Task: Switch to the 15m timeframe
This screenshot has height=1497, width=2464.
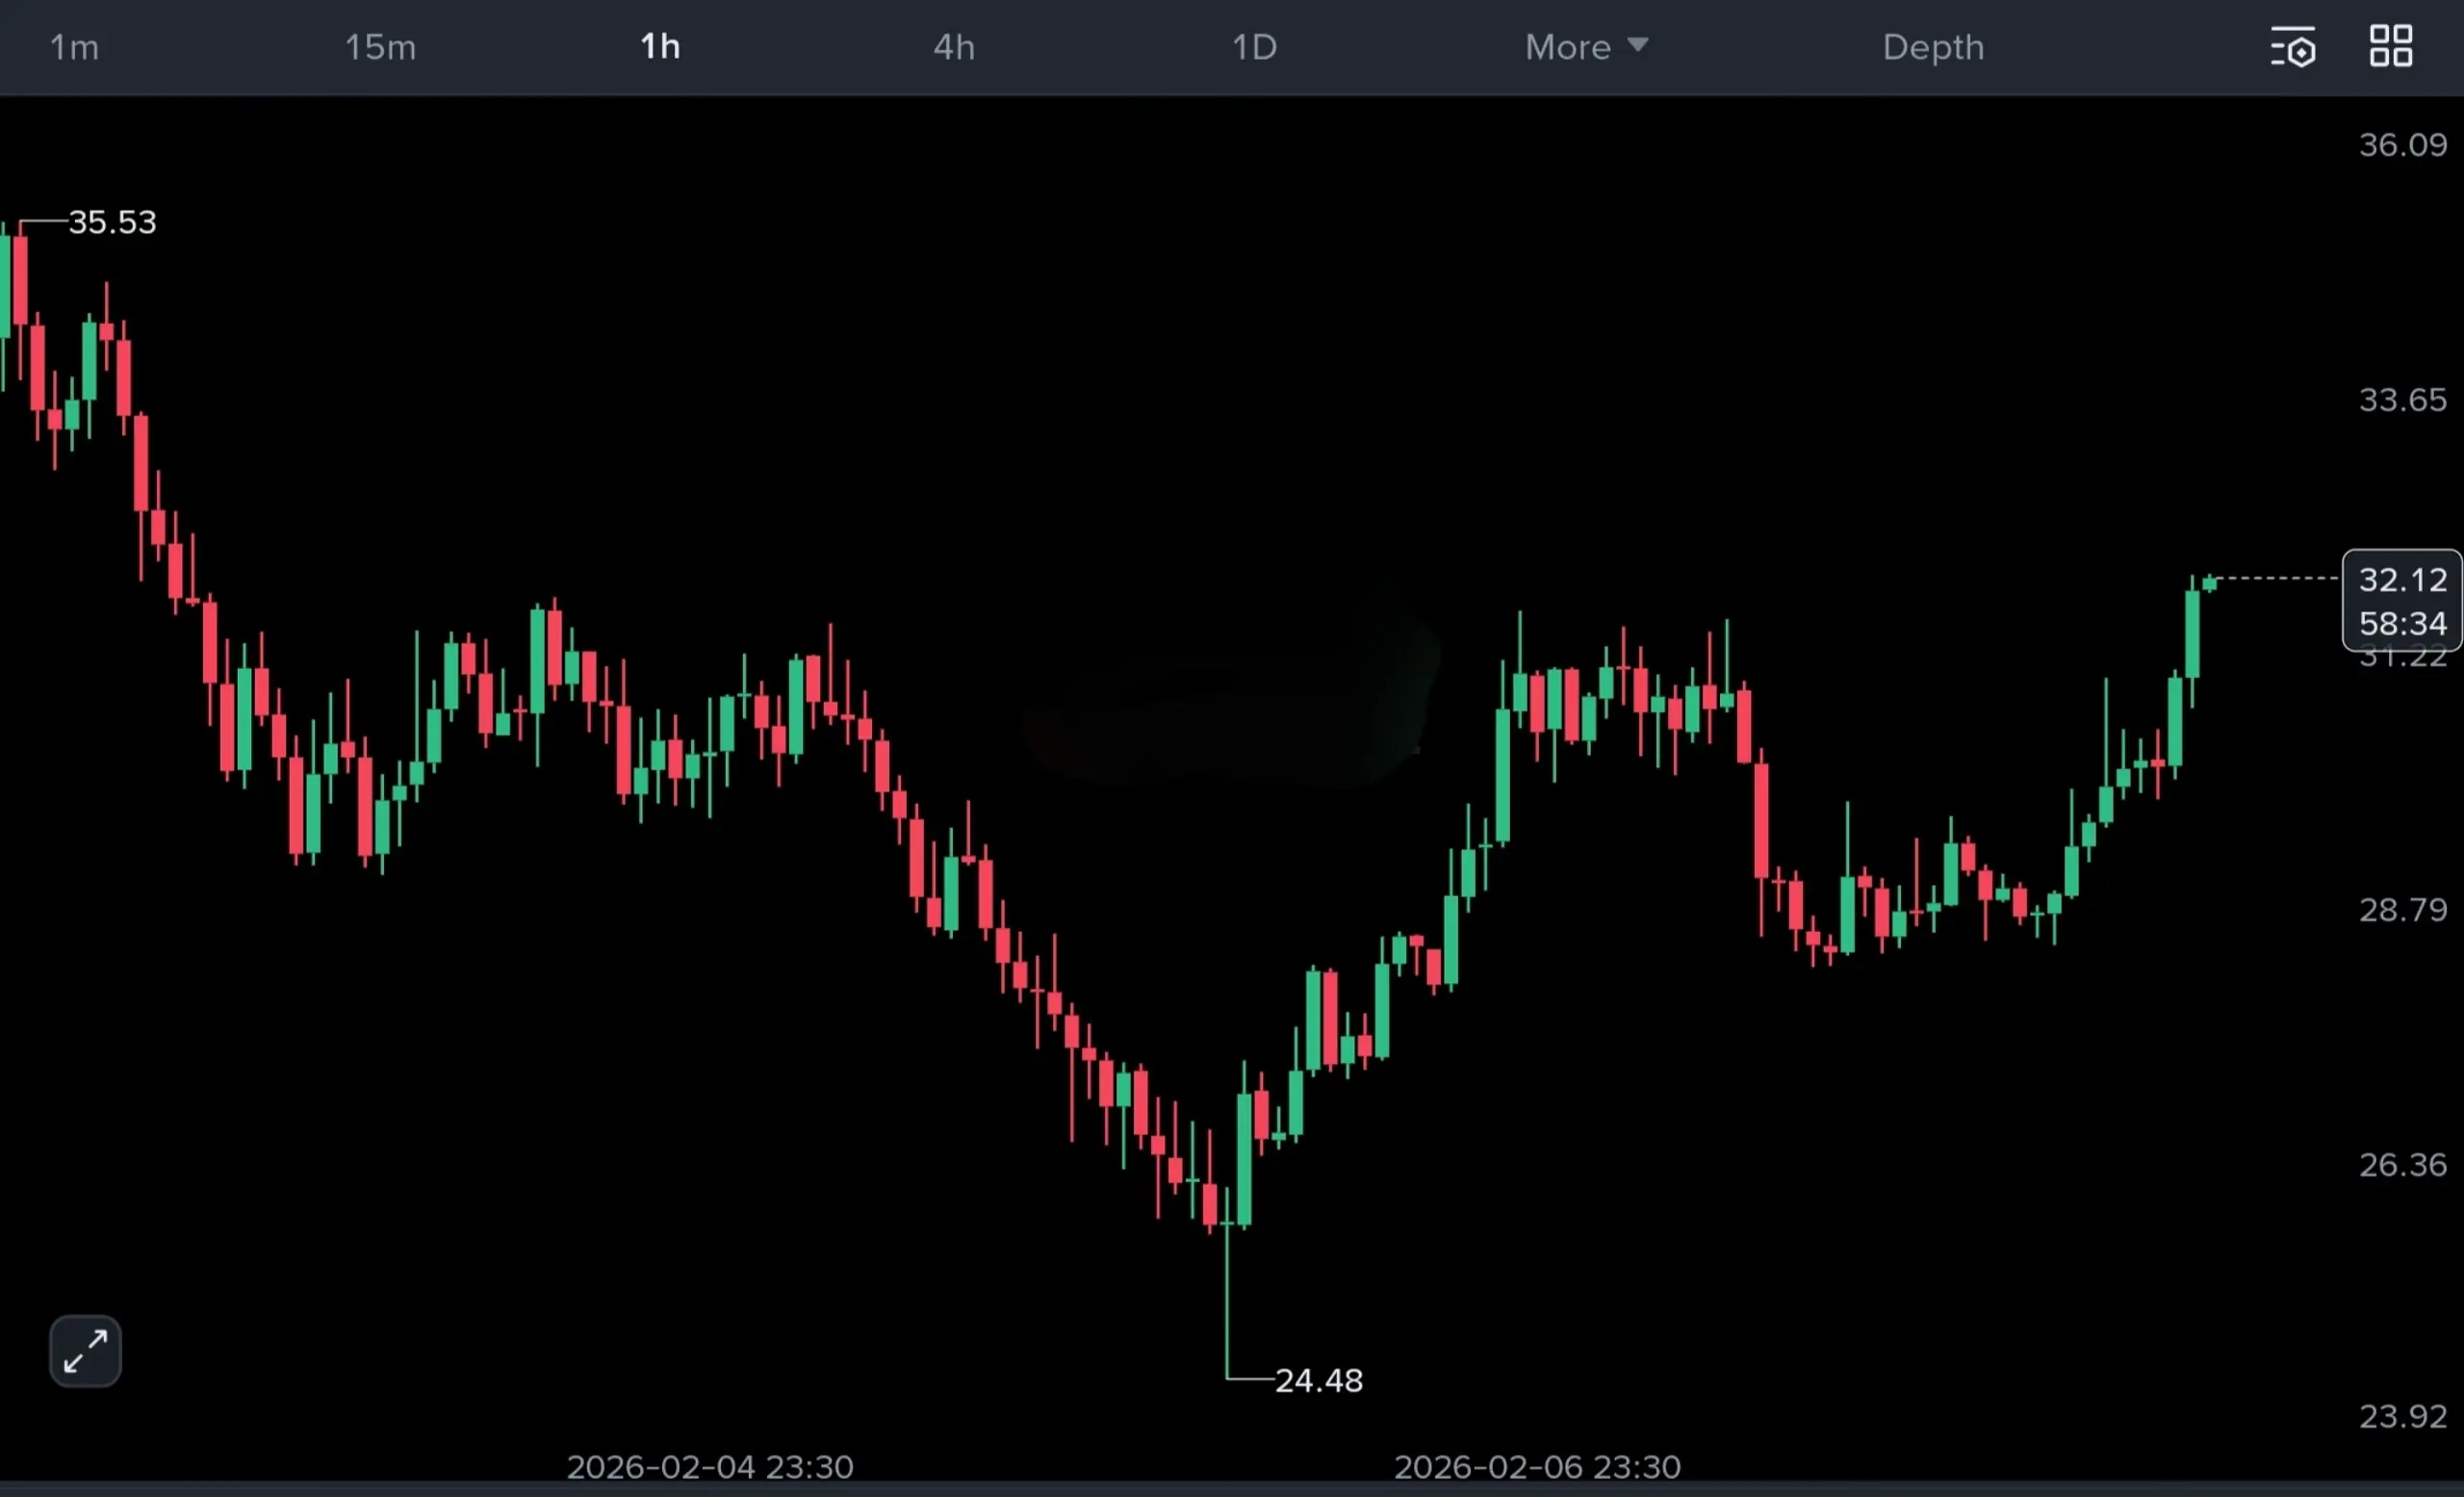Action: [380, 47]
